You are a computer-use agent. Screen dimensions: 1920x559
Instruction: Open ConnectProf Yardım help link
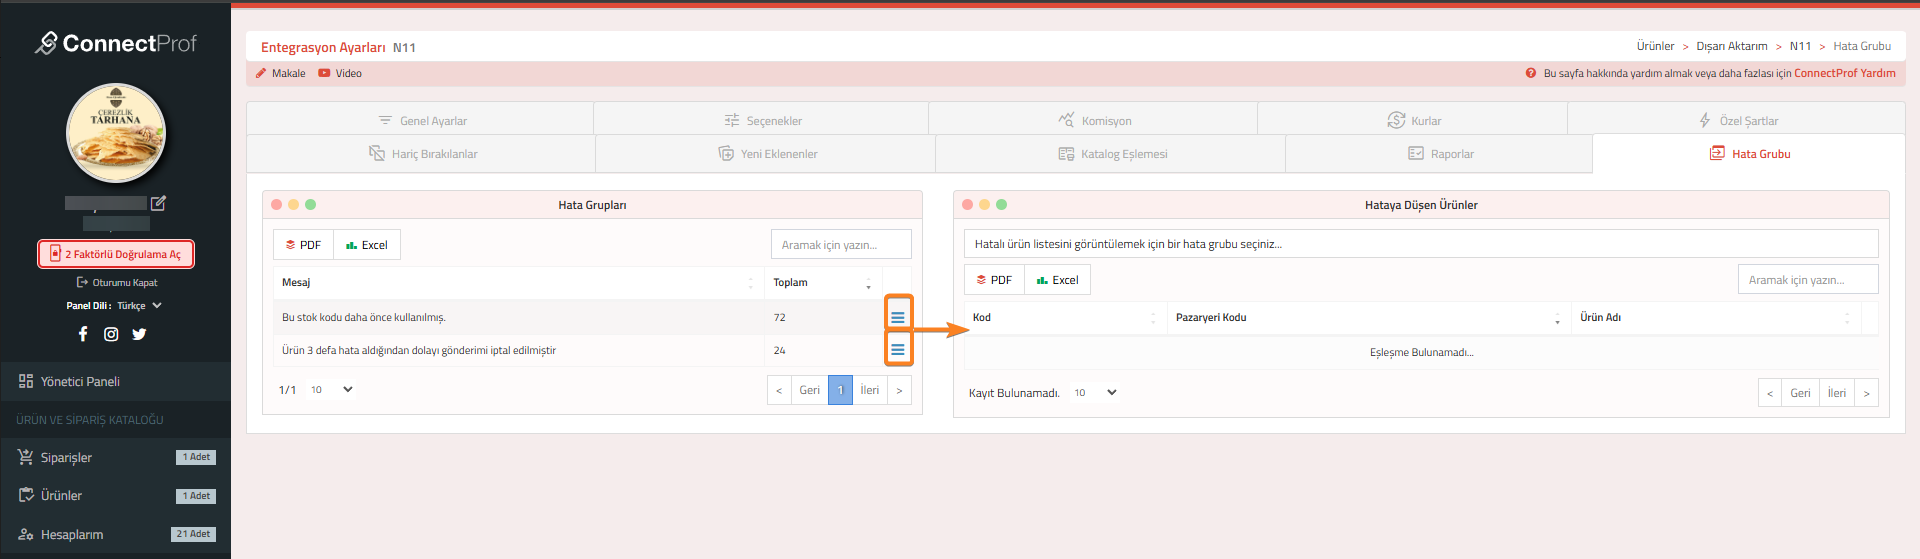point(1844,73)
